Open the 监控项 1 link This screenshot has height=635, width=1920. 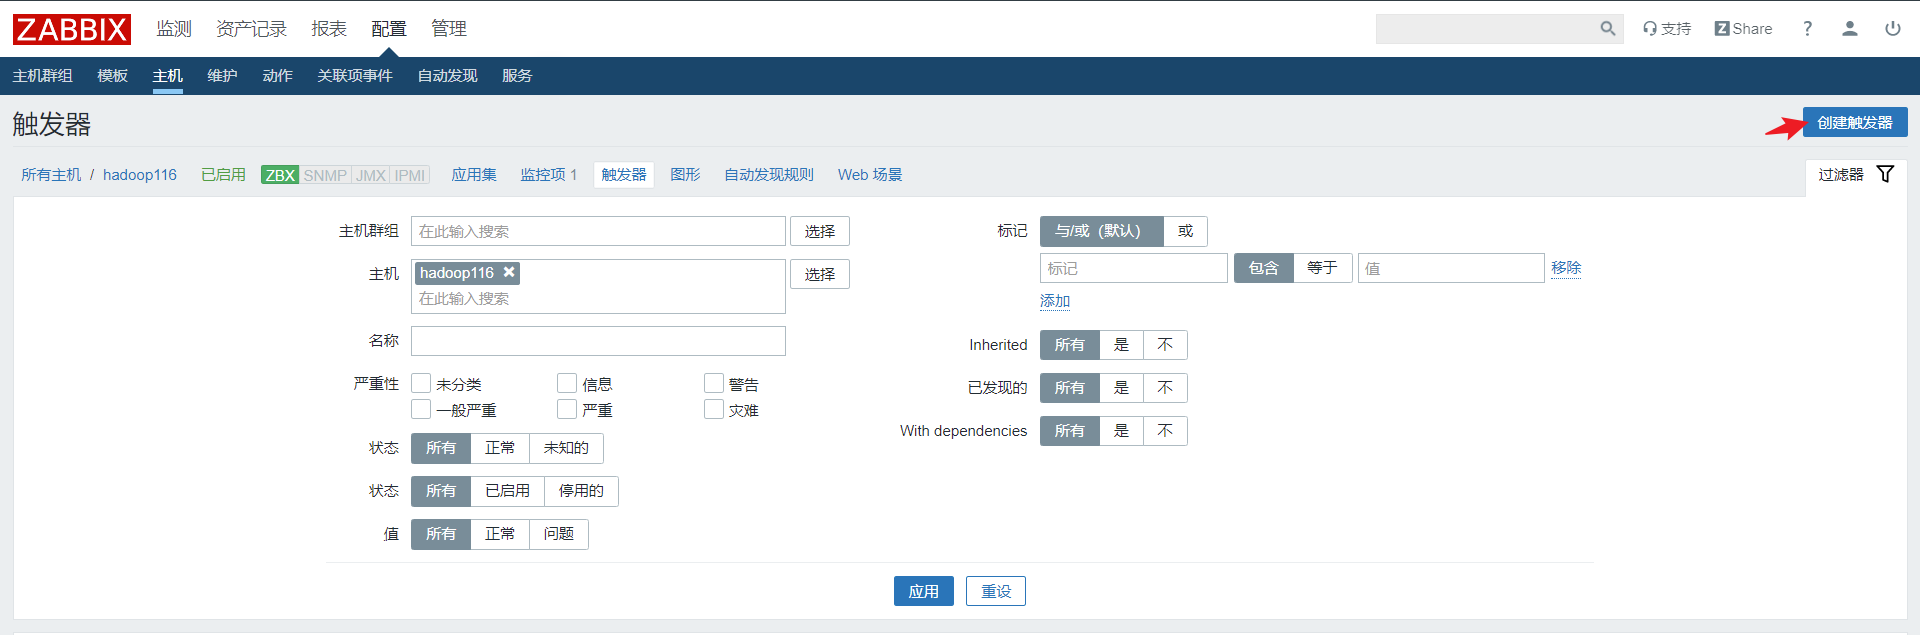548,175
